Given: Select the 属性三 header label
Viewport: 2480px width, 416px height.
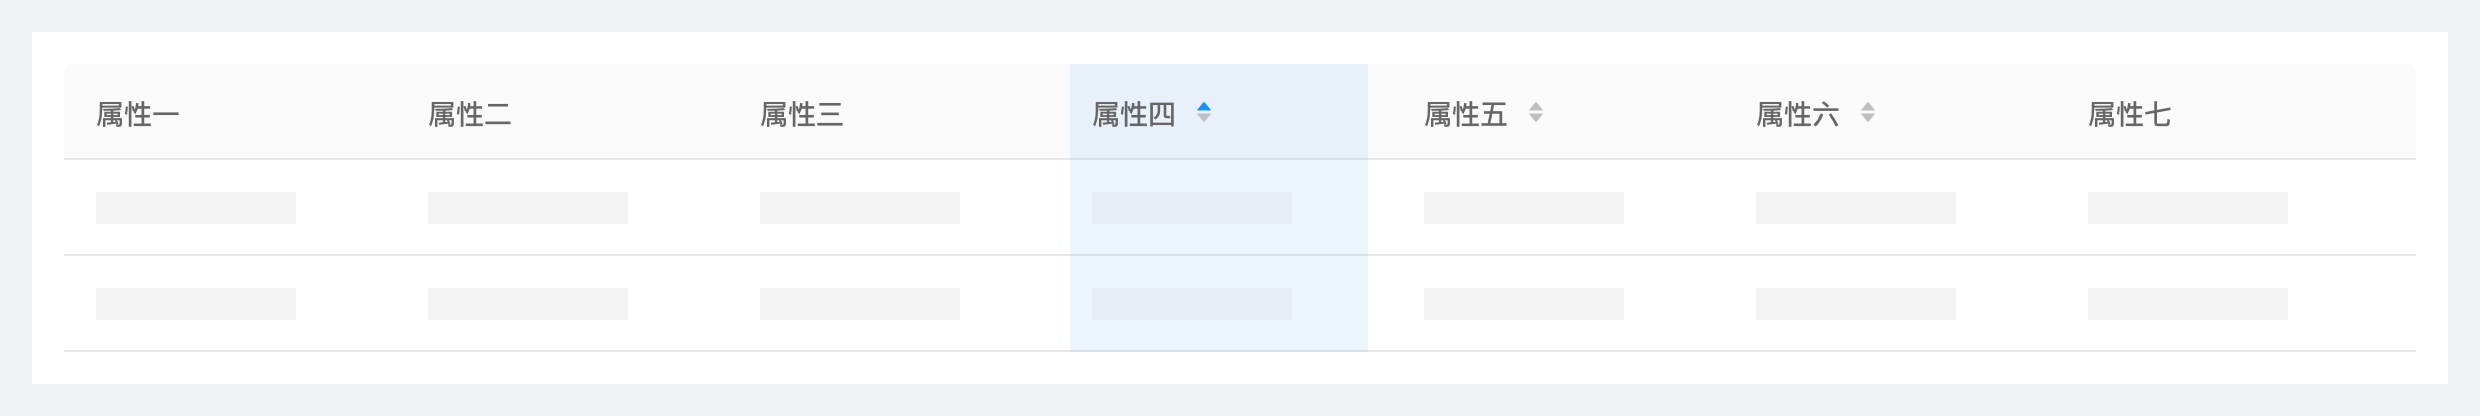Looking at the screenshot, I should 802,115.
